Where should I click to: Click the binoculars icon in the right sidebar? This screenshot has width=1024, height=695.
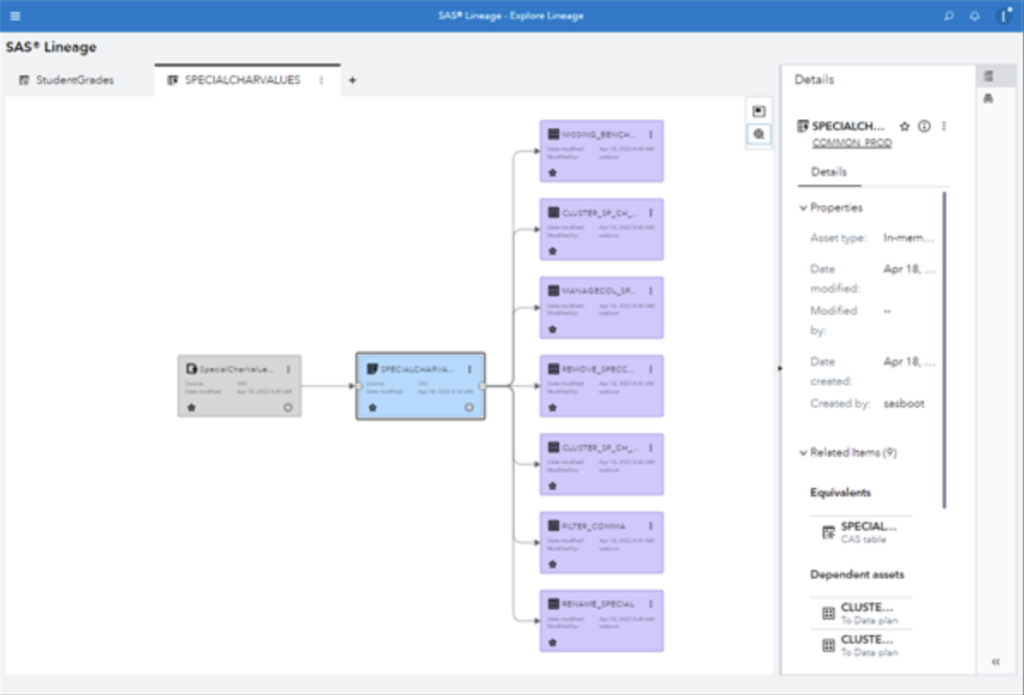[x=989, y=99]
